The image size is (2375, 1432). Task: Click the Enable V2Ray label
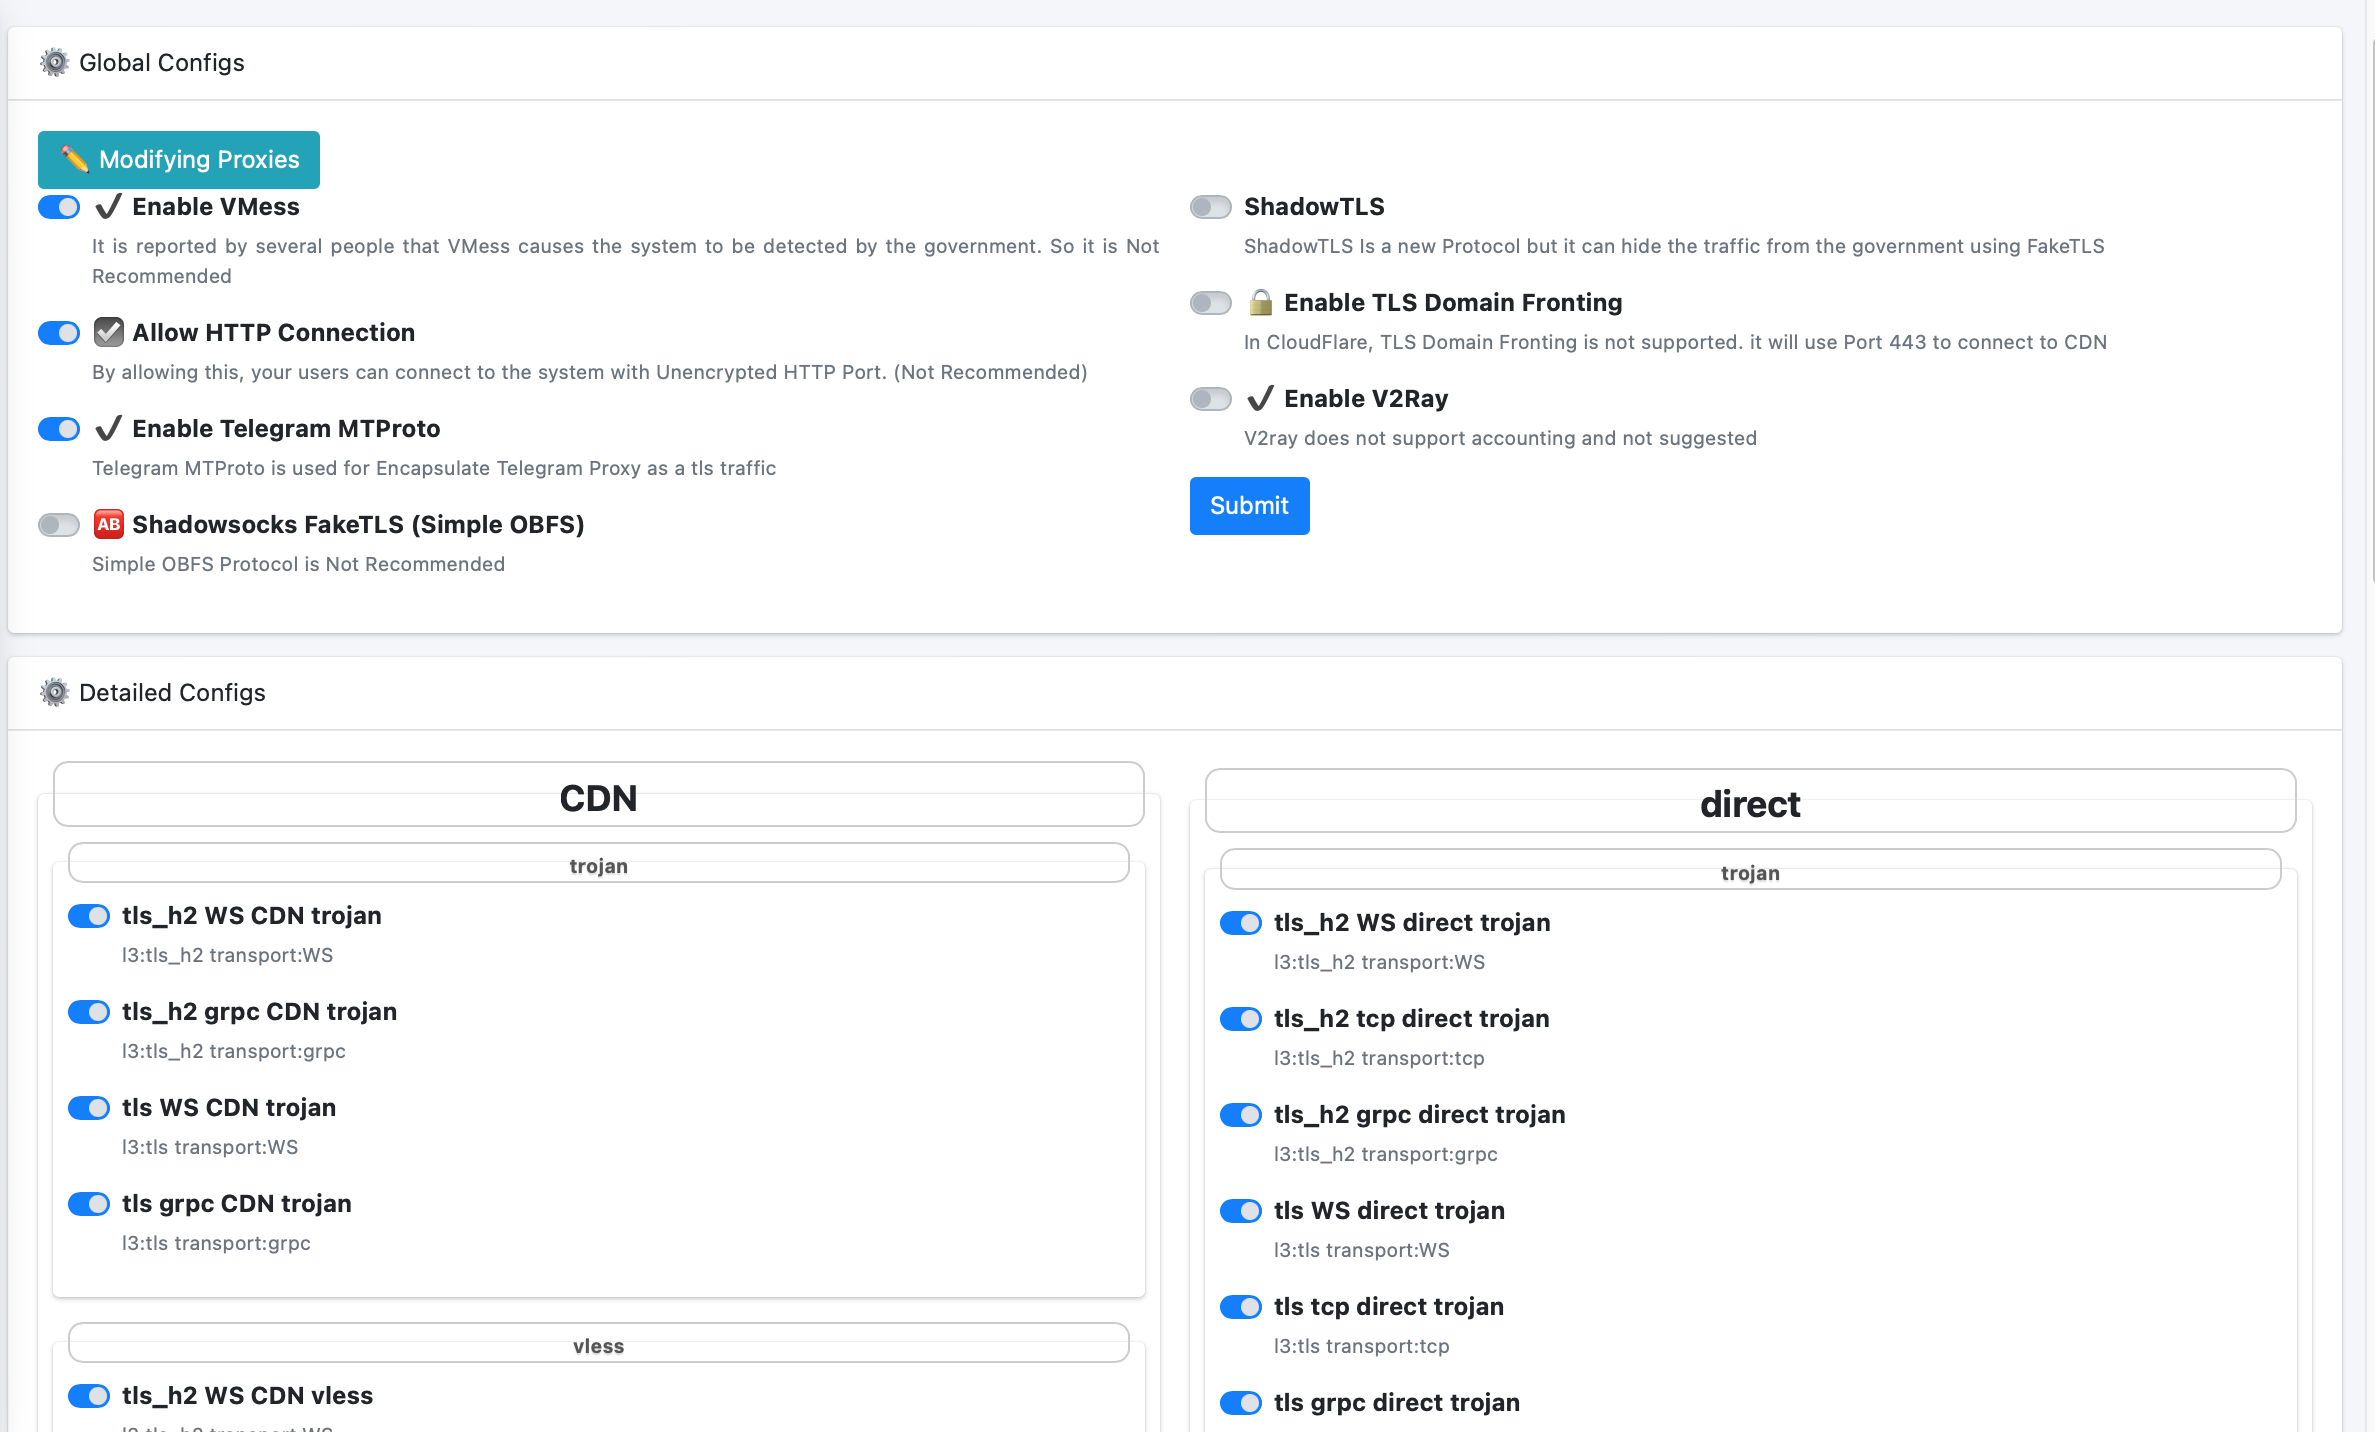tap(1366, 399)
